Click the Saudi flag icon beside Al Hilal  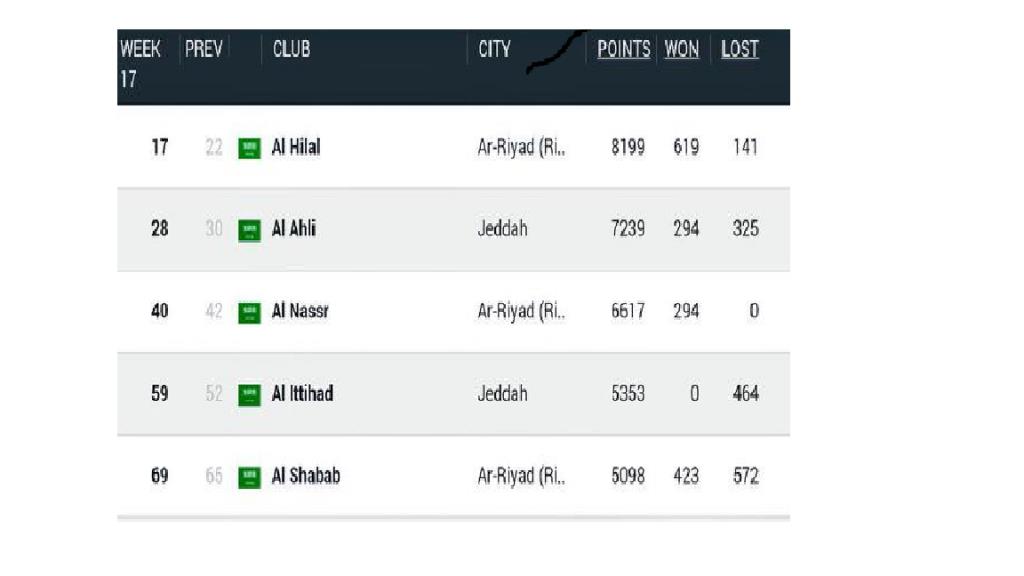tap(249, 149)
